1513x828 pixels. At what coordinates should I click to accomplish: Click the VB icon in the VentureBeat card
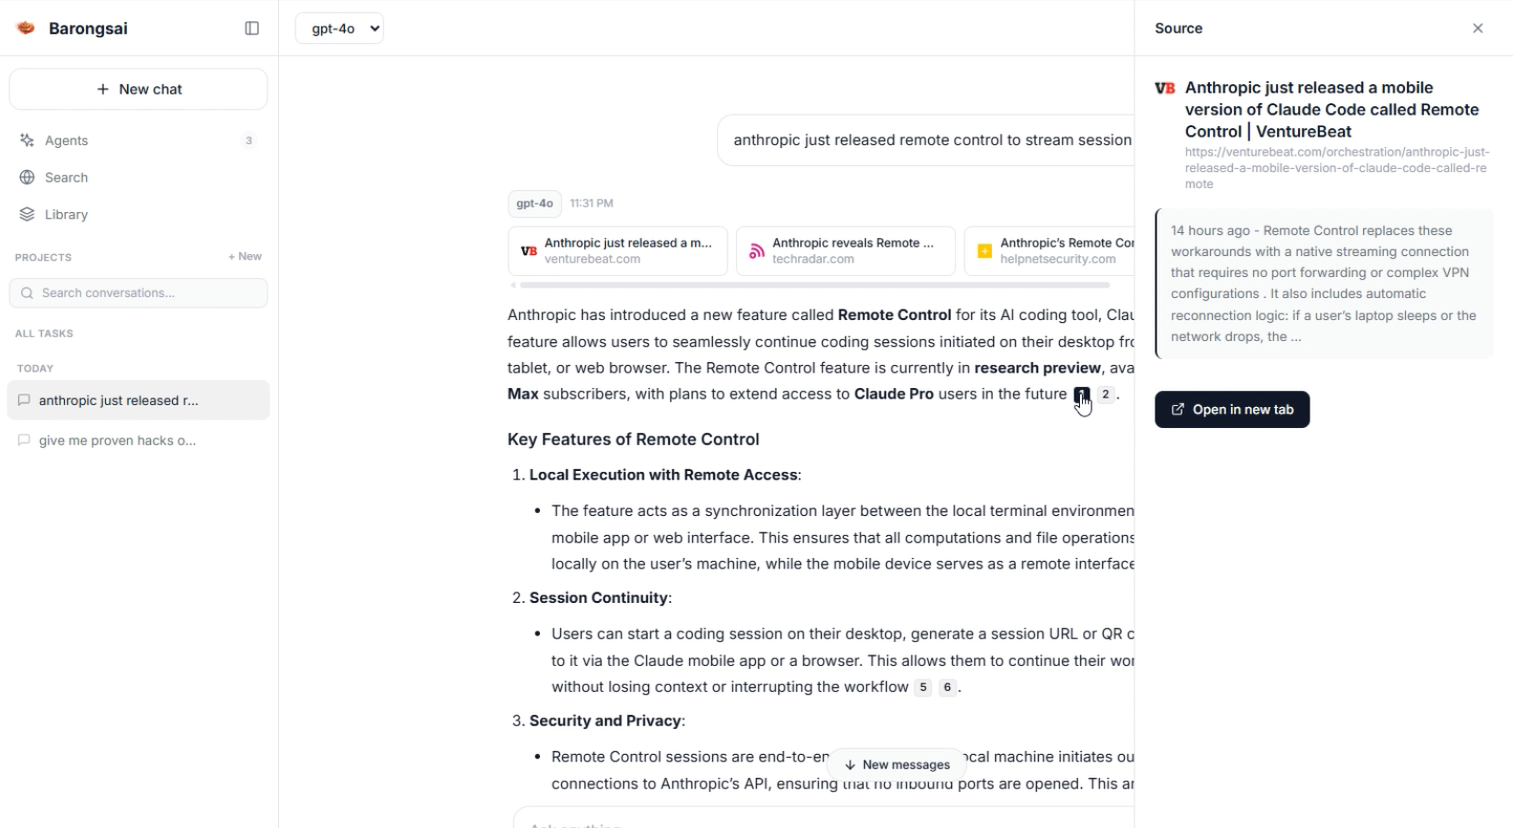click(x=529, y=251)
